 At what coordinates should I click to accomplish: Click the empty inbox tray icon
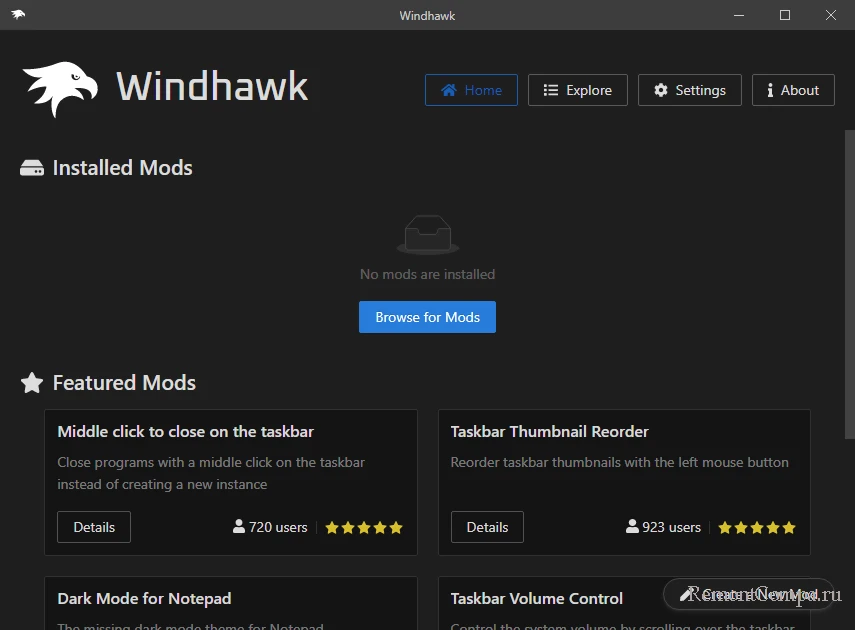428,236
